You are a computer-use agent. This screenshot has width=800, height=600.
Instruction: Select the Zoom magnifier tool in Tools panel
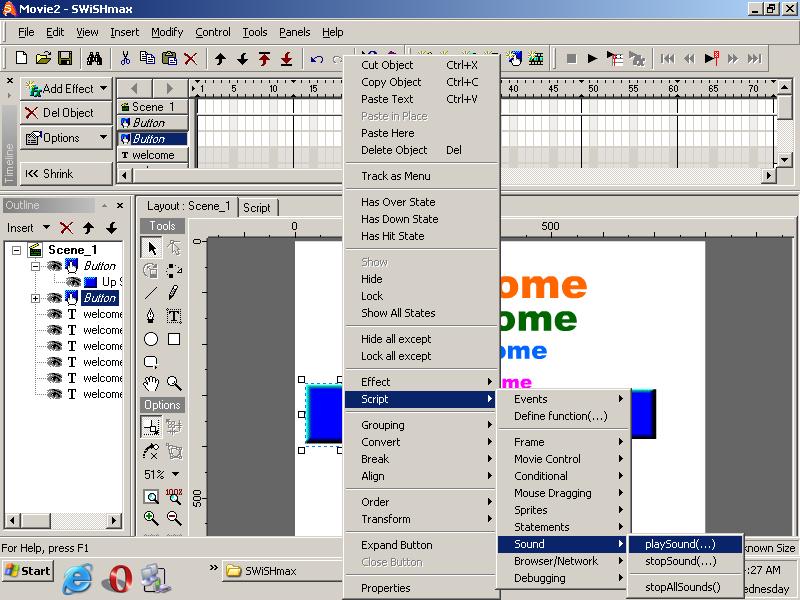coord(173,383)
